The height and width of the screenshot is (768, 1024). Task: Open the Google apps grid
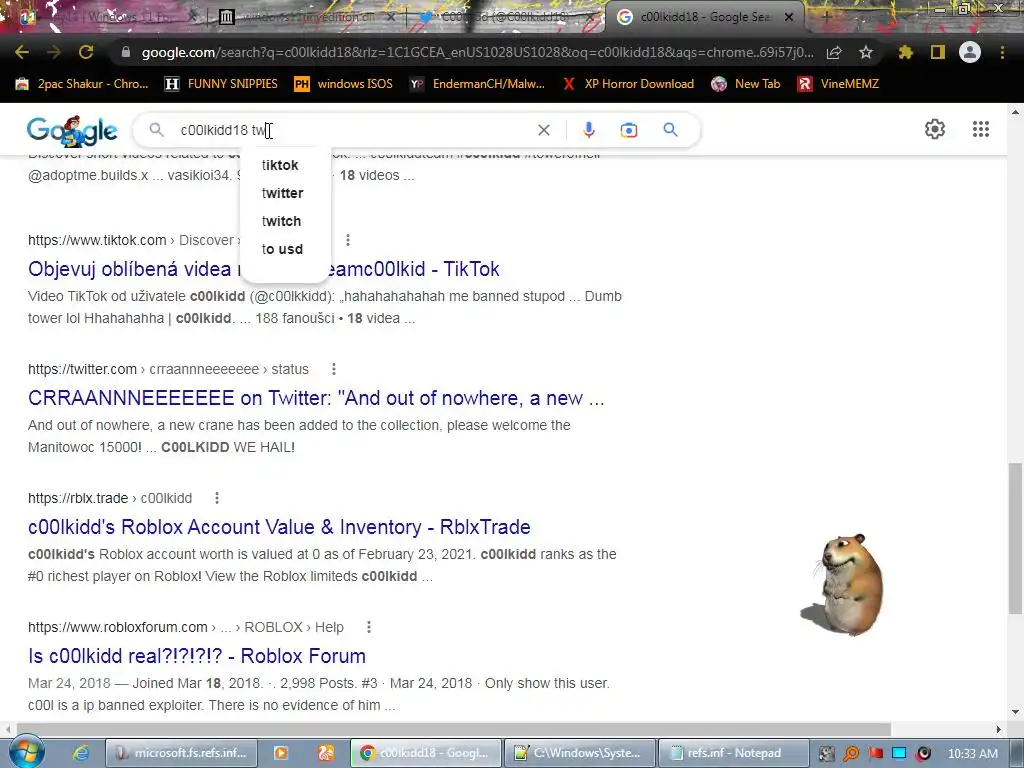[981, 129]
